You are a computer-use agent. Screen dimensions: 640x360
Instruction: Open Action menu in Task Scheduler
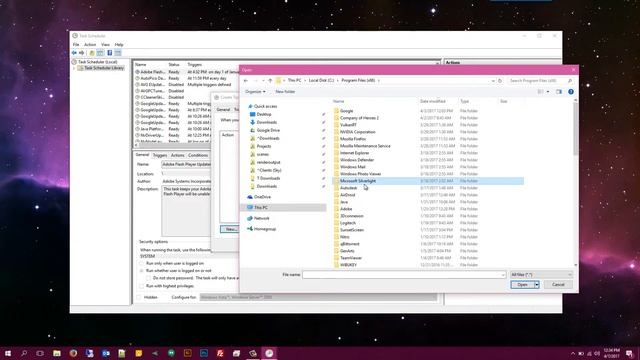(90, 44)
